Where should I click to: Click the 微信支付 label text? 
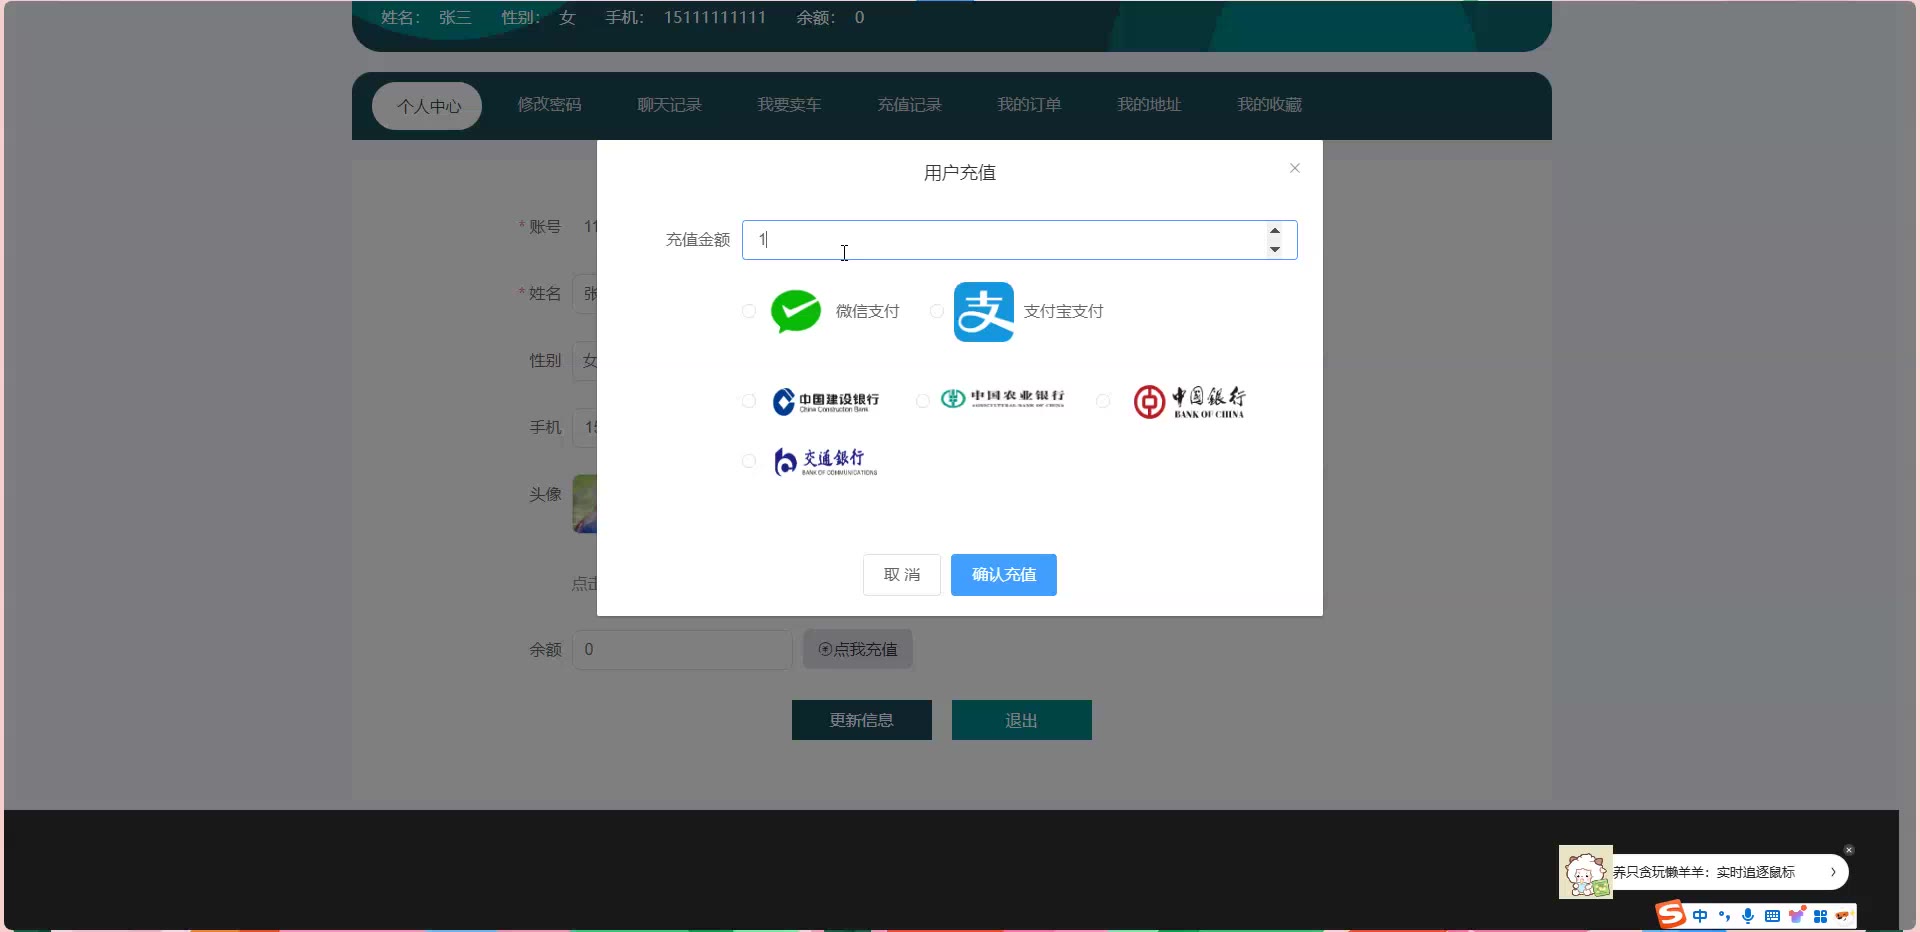tap(868, 311)
